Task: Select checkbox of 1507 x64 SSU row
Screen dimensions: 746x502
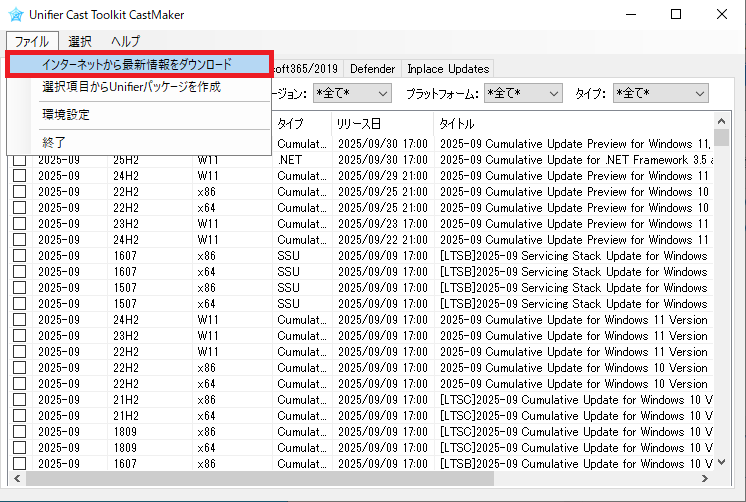Action: pos(20,303)
